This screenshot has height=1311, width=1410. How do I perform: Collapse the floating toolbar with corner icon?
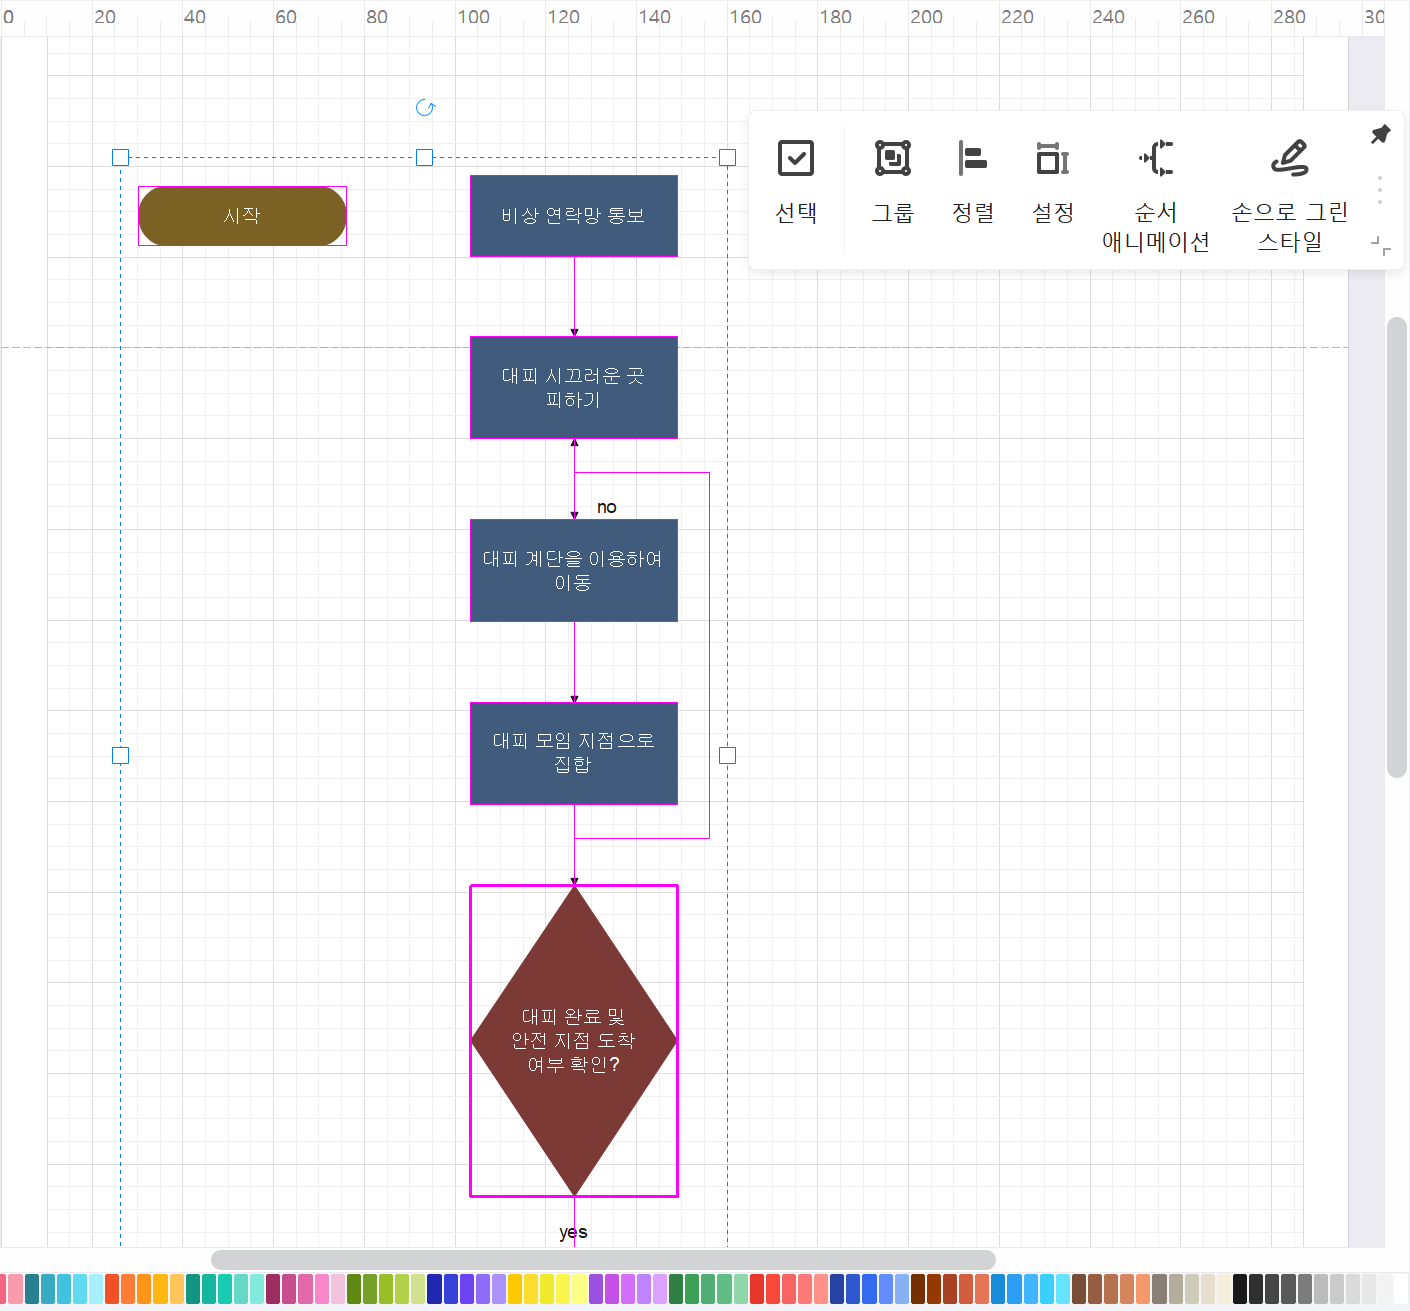1381,245
